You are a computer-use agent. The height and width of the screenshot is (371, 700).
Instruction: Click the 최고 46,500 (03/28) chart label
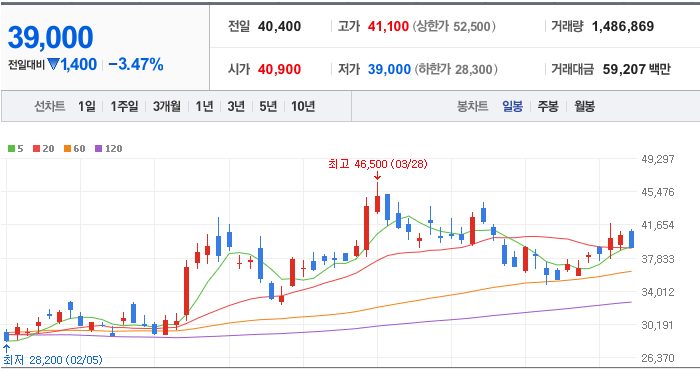pyautogui.click(x=378, y=164)
